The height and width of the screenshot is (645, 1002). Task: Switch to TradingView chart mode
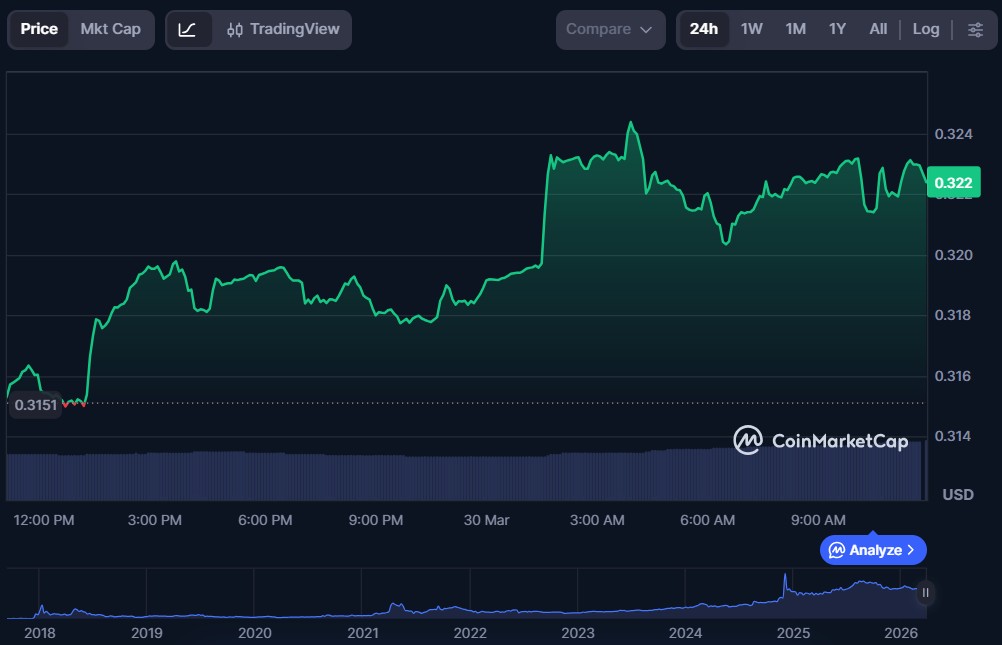[283, 29]
